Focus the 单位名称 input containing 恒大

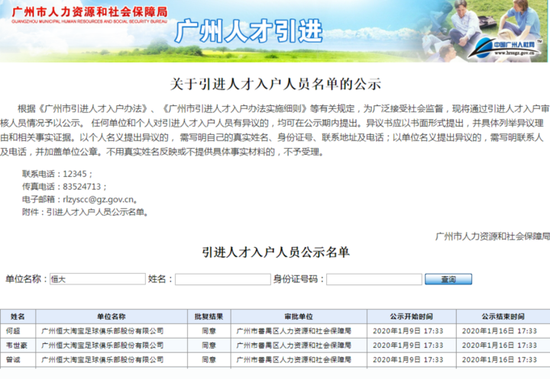click(98, 279)
